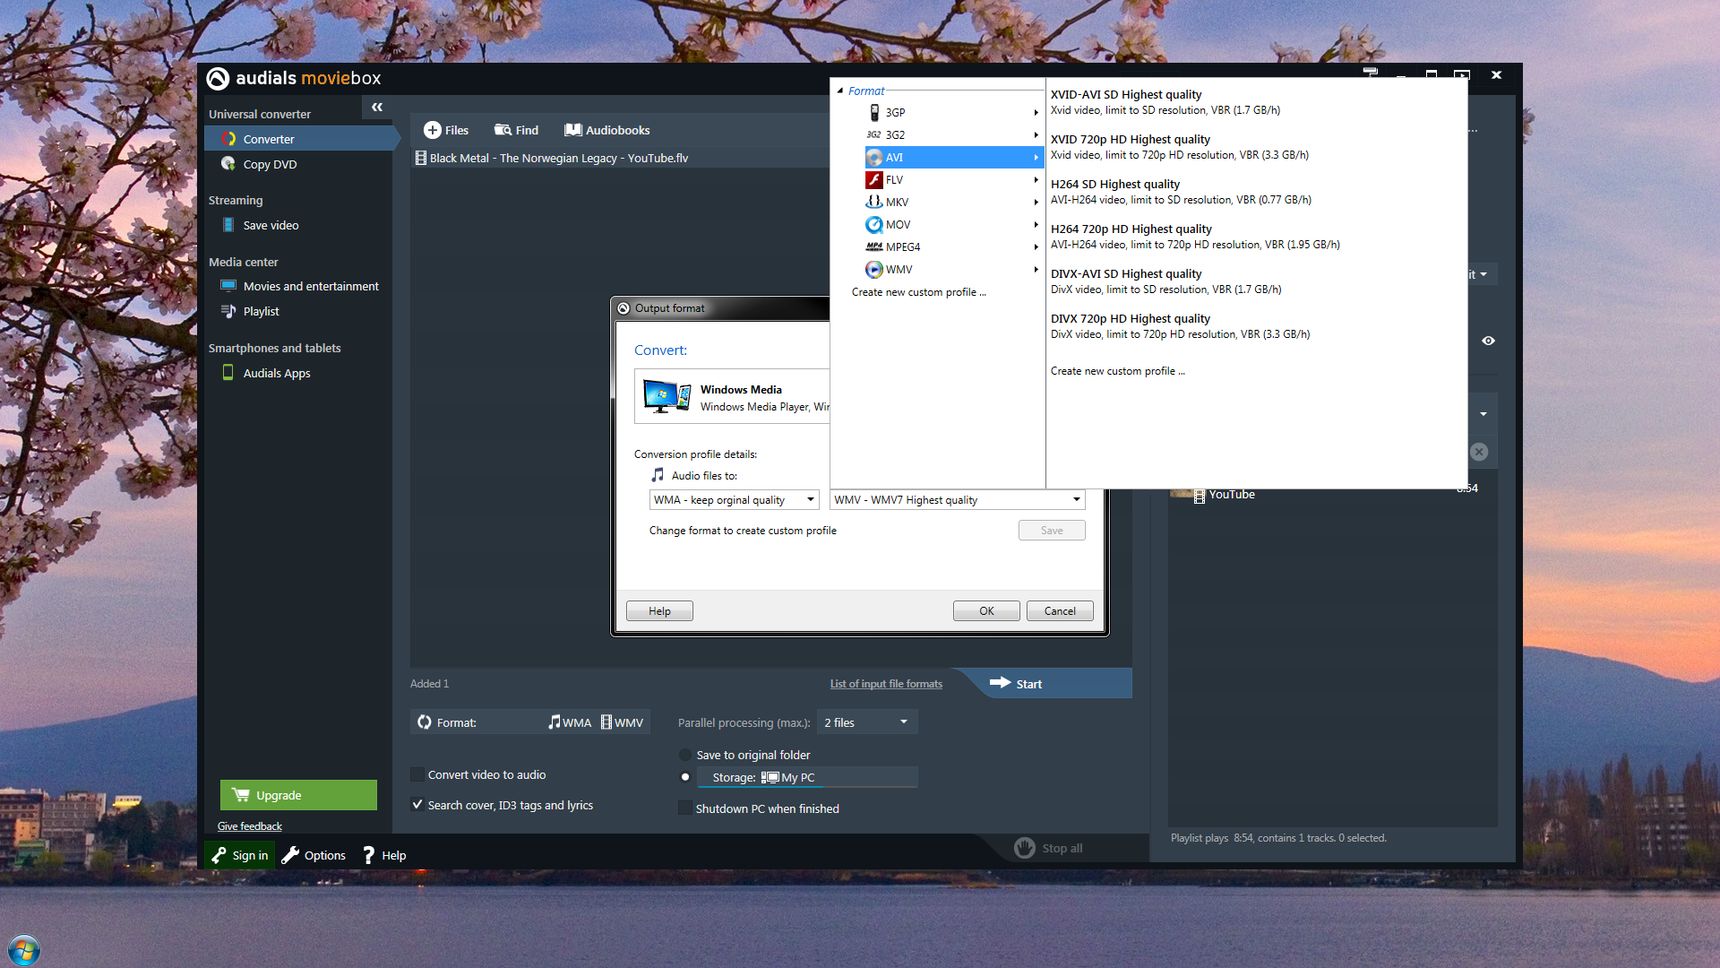1720x968 pixels.
Task: Open the Parallel processing 2 files dropdown
Action: [867, 722]
